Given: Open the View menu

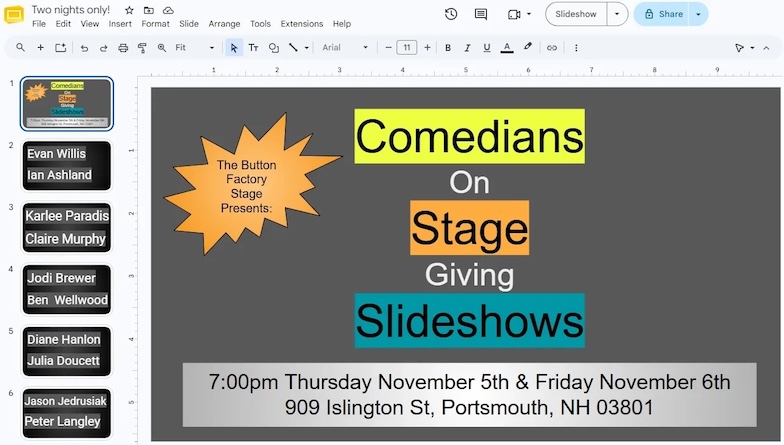Looking at the screenshot, I should pos(90,24).
